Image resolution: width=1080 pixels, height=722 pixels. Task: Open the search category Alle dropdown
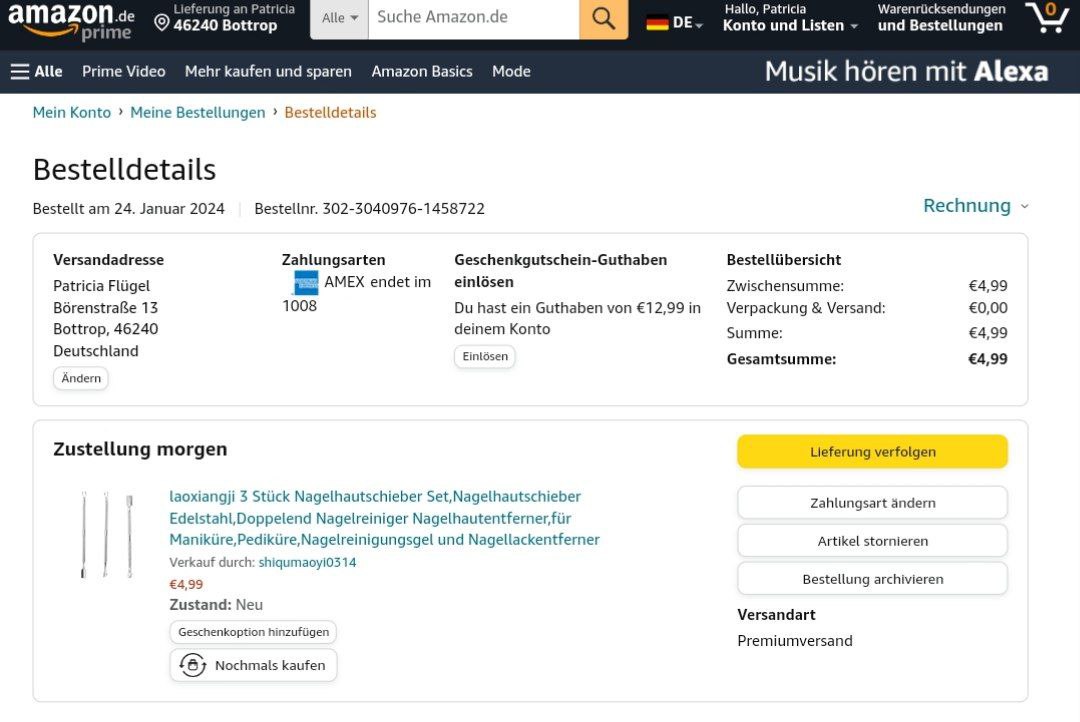click(339, 18)
